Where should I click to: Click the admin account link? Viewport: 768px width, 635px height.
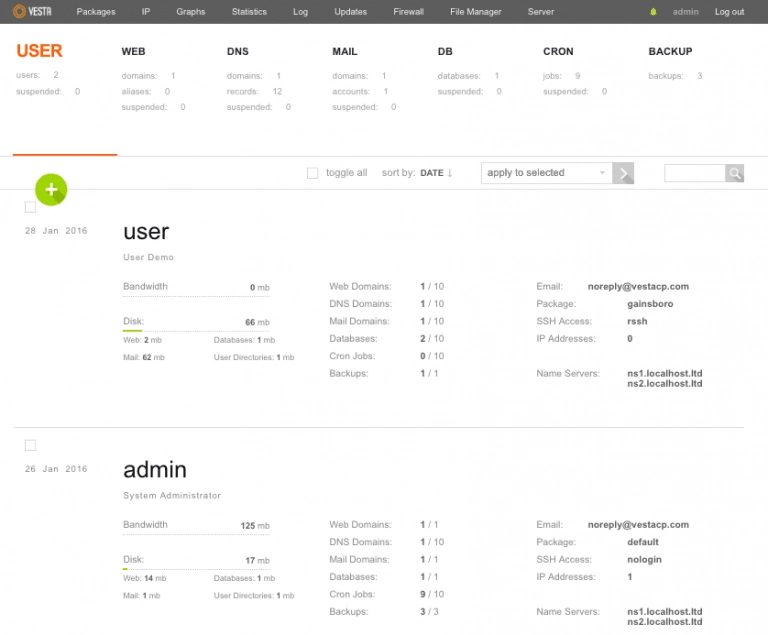coord(686,12)
